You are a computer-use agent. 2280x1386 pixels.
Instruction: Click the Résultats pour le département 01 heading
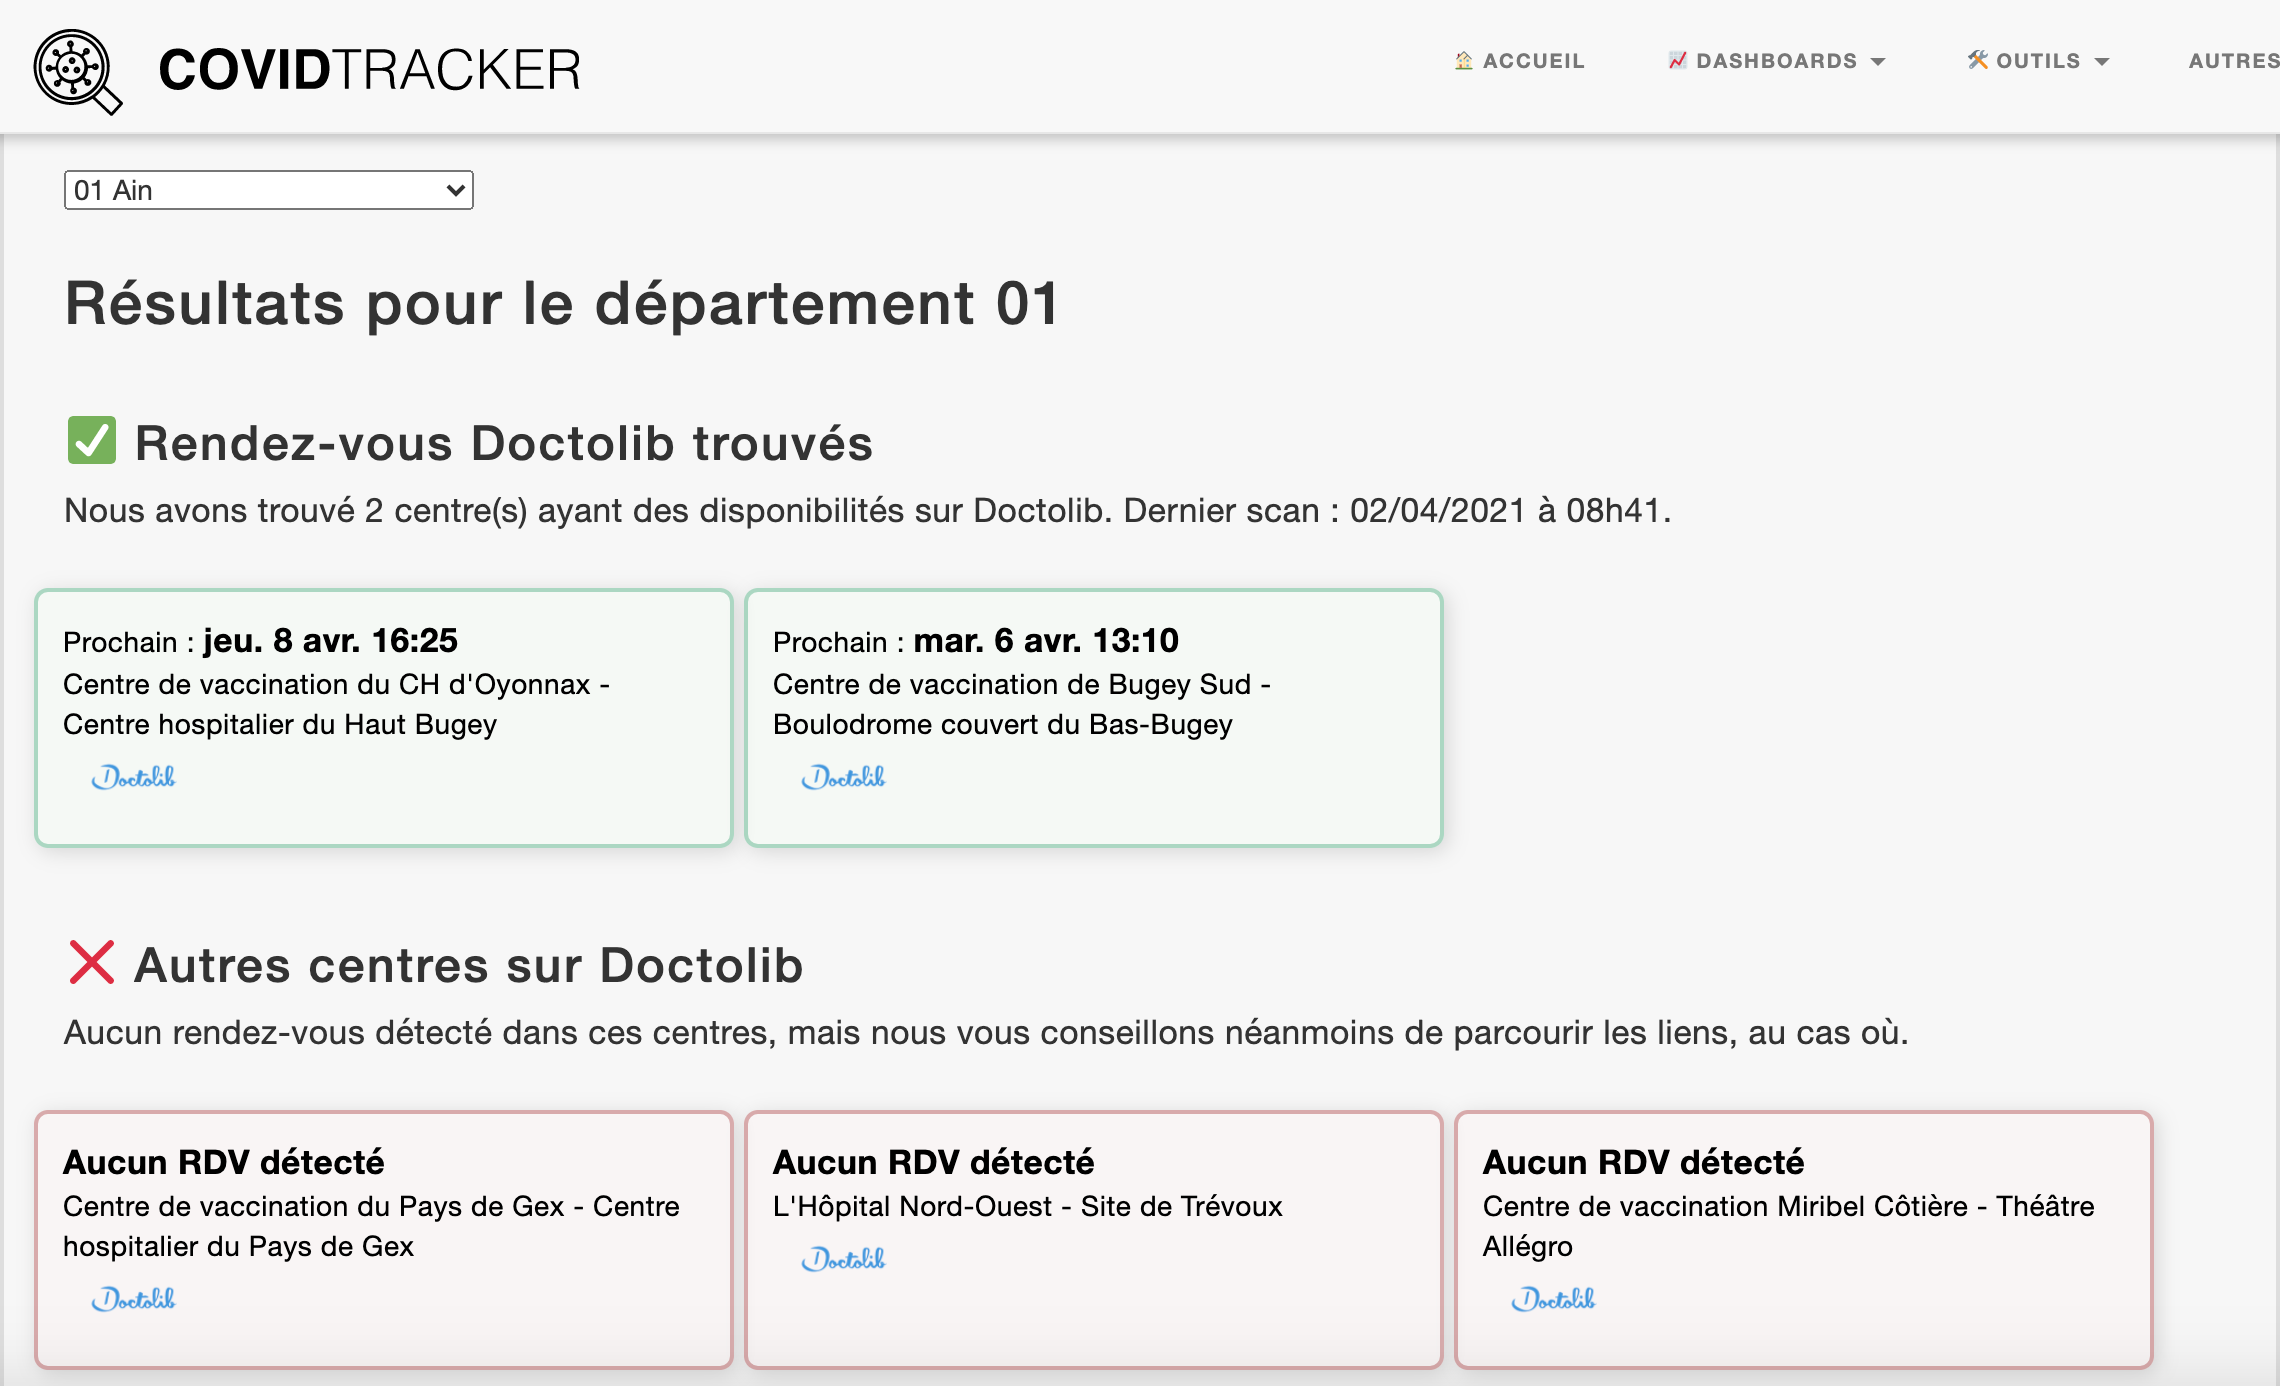pos(562,303)
